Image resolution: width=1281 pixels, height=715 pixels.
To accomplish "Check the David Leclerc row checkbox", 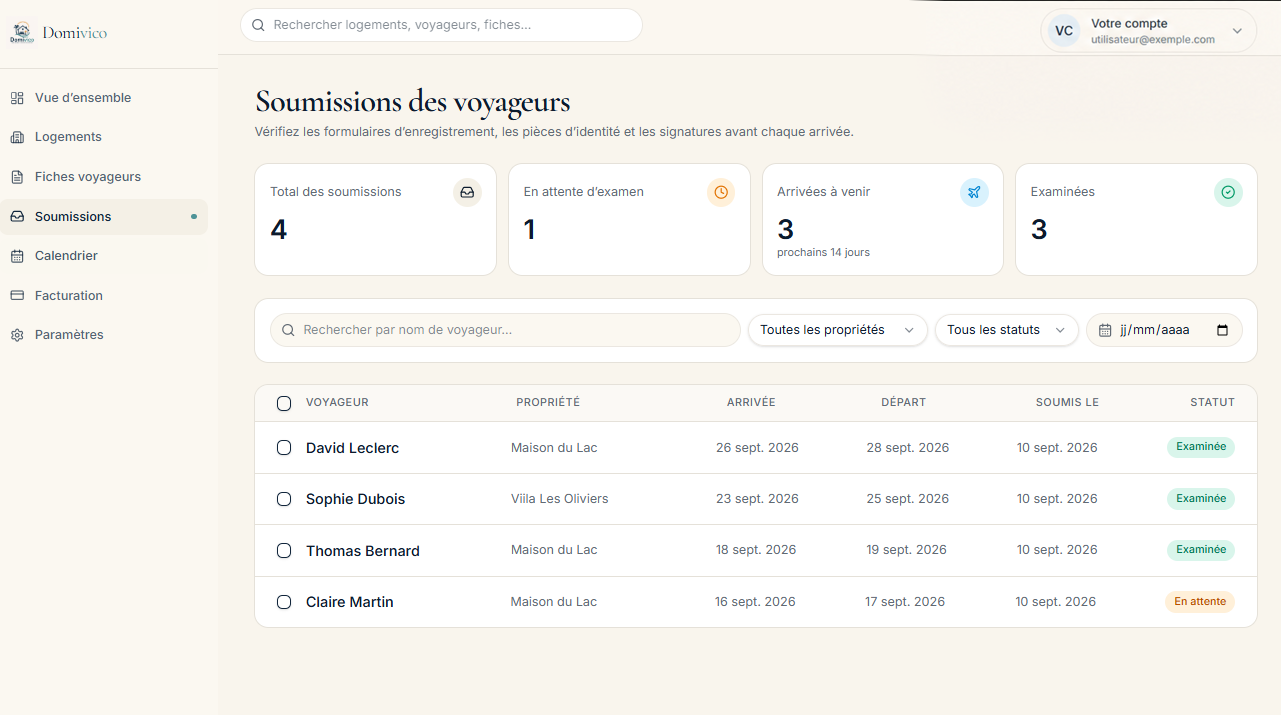I will point(284,448).
